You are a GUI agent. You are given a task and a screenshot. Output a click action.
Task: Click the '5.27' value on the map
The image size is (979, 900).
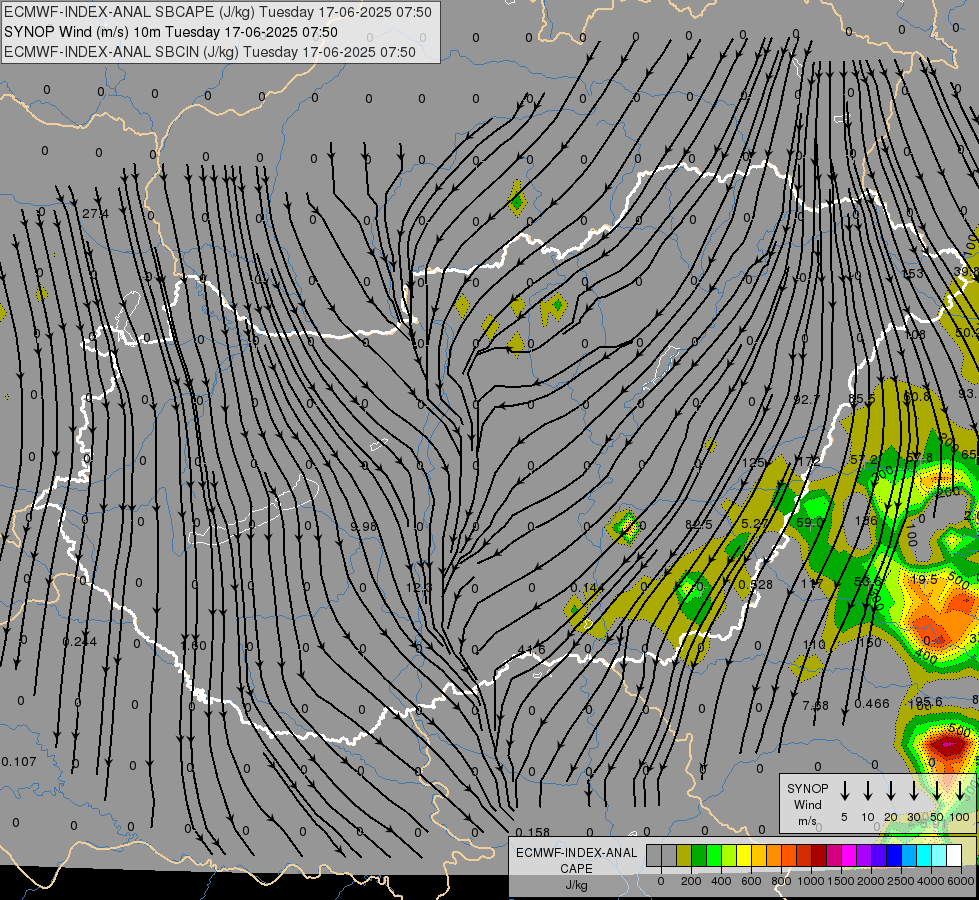754,523
